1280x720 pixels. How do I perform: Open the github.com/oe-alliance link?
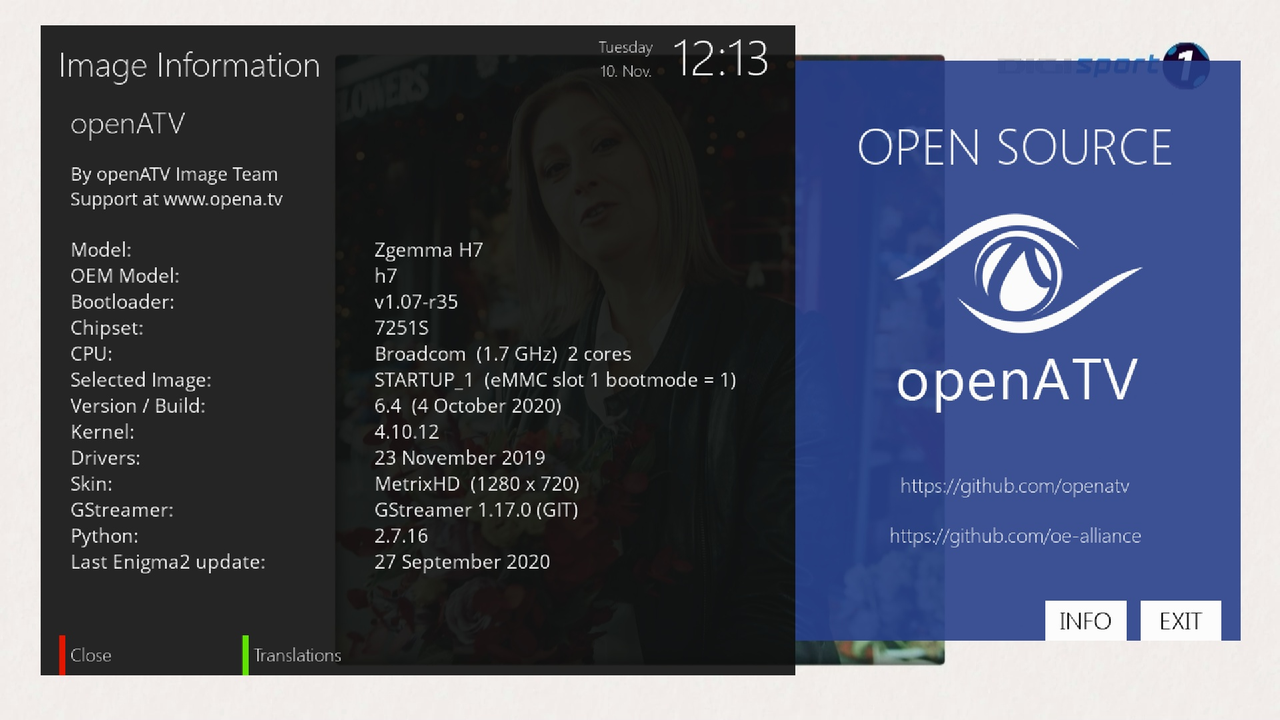click(x=1015, y=536)
